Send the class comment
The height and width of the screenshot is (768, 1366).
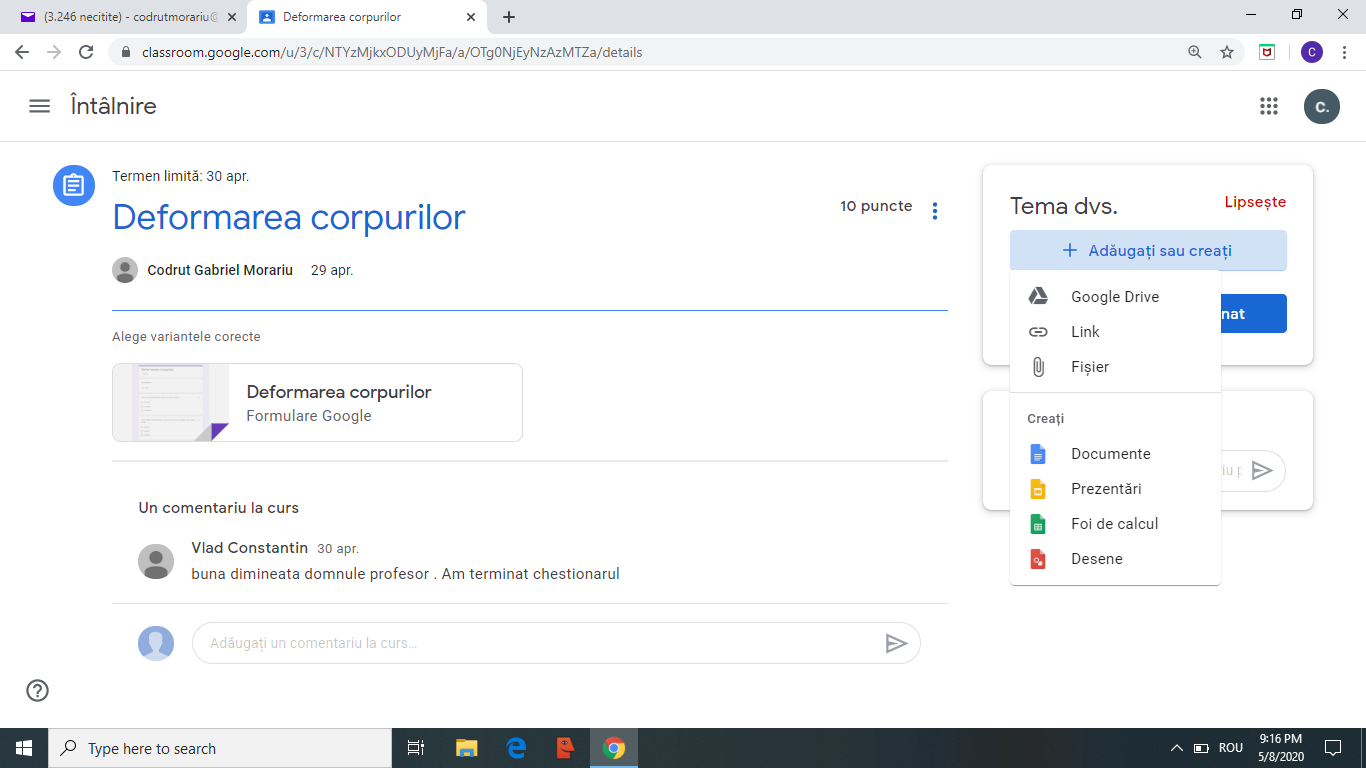896,643
